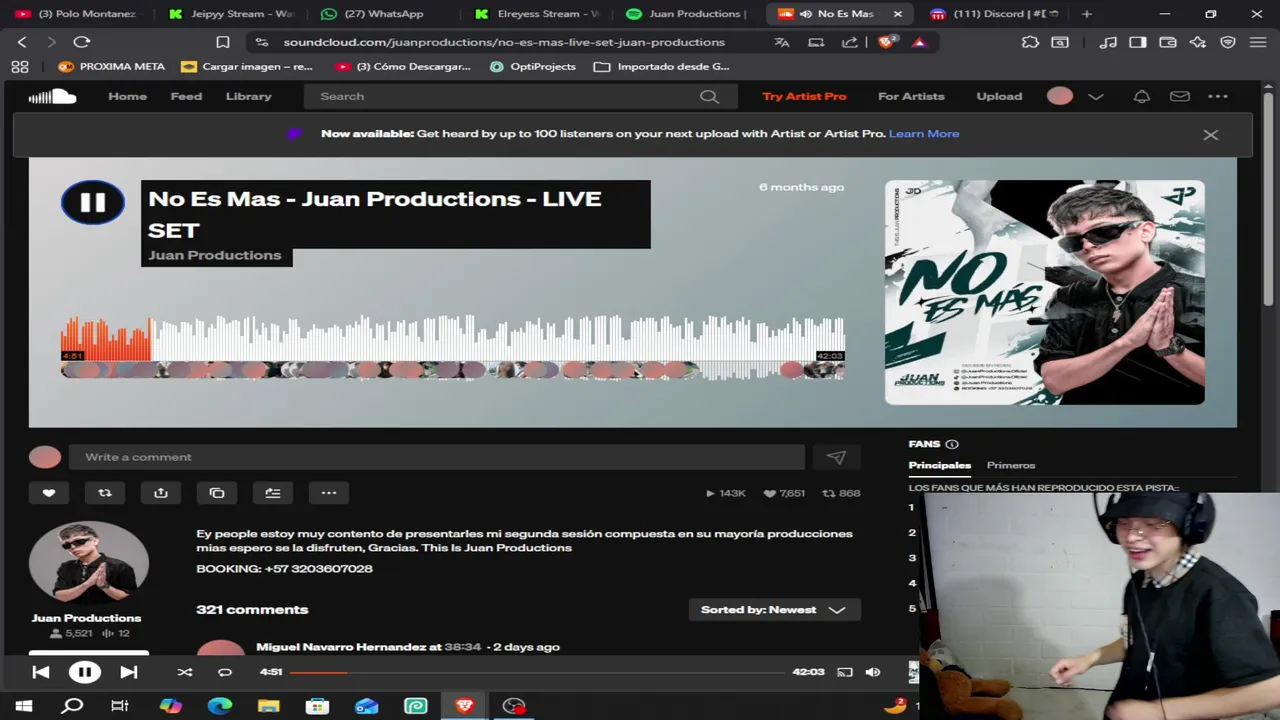The height and width of the screenshot is (720, 1280).
Task: Open Juan Productions artist link under title
Action: coord(215,255)
